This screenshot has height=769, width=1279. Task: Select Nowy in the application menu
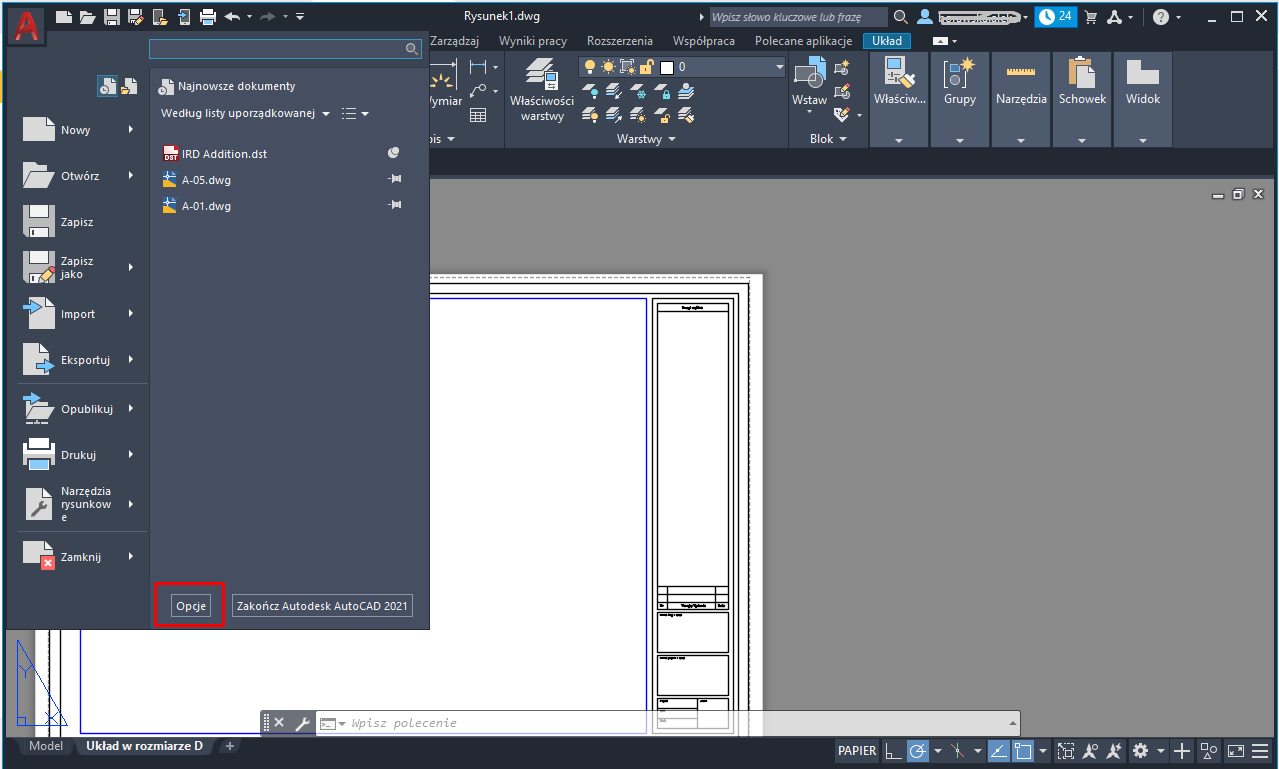tap(80, 130)
